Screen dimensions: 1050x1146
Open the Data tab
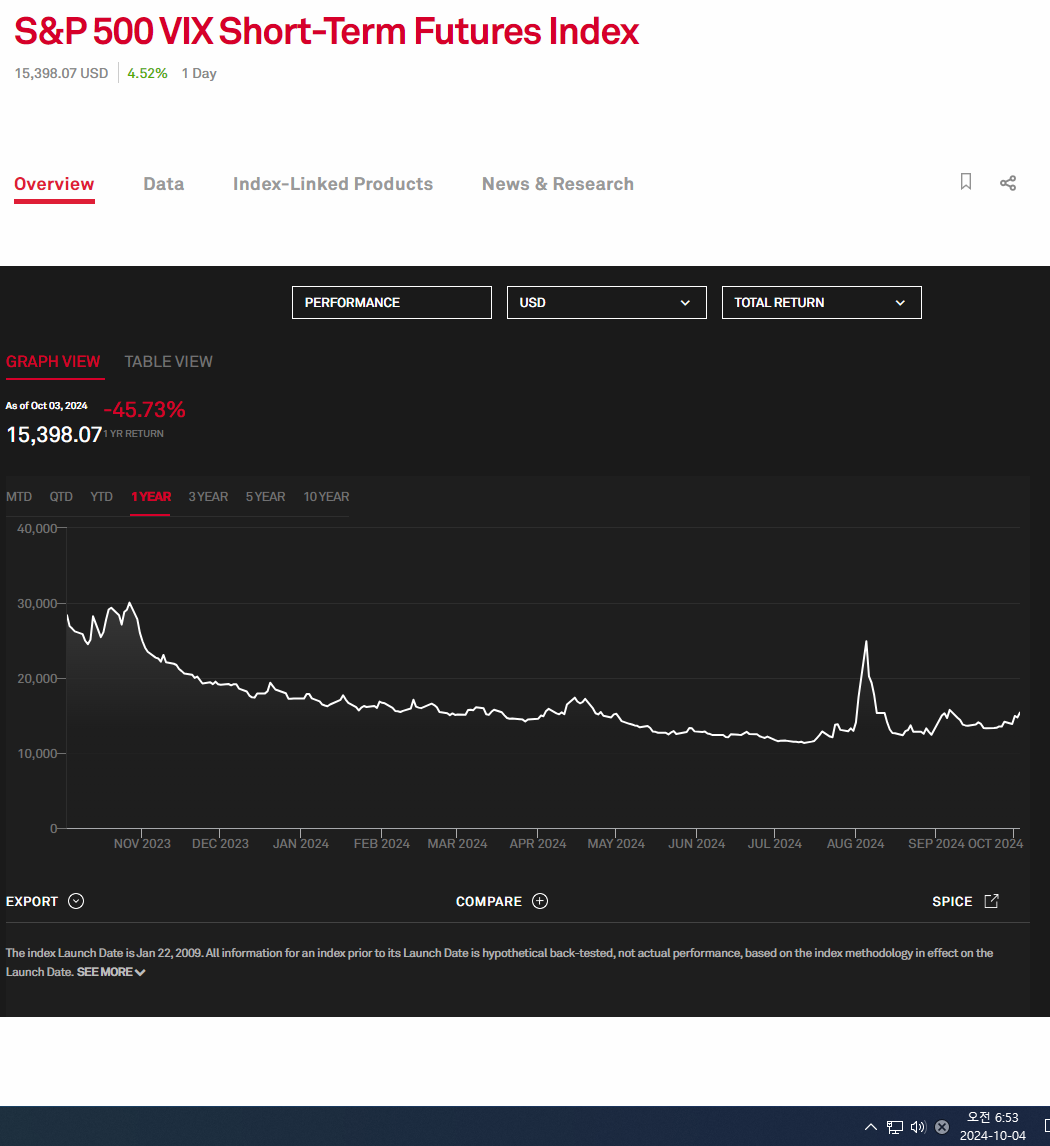point(164,183)
